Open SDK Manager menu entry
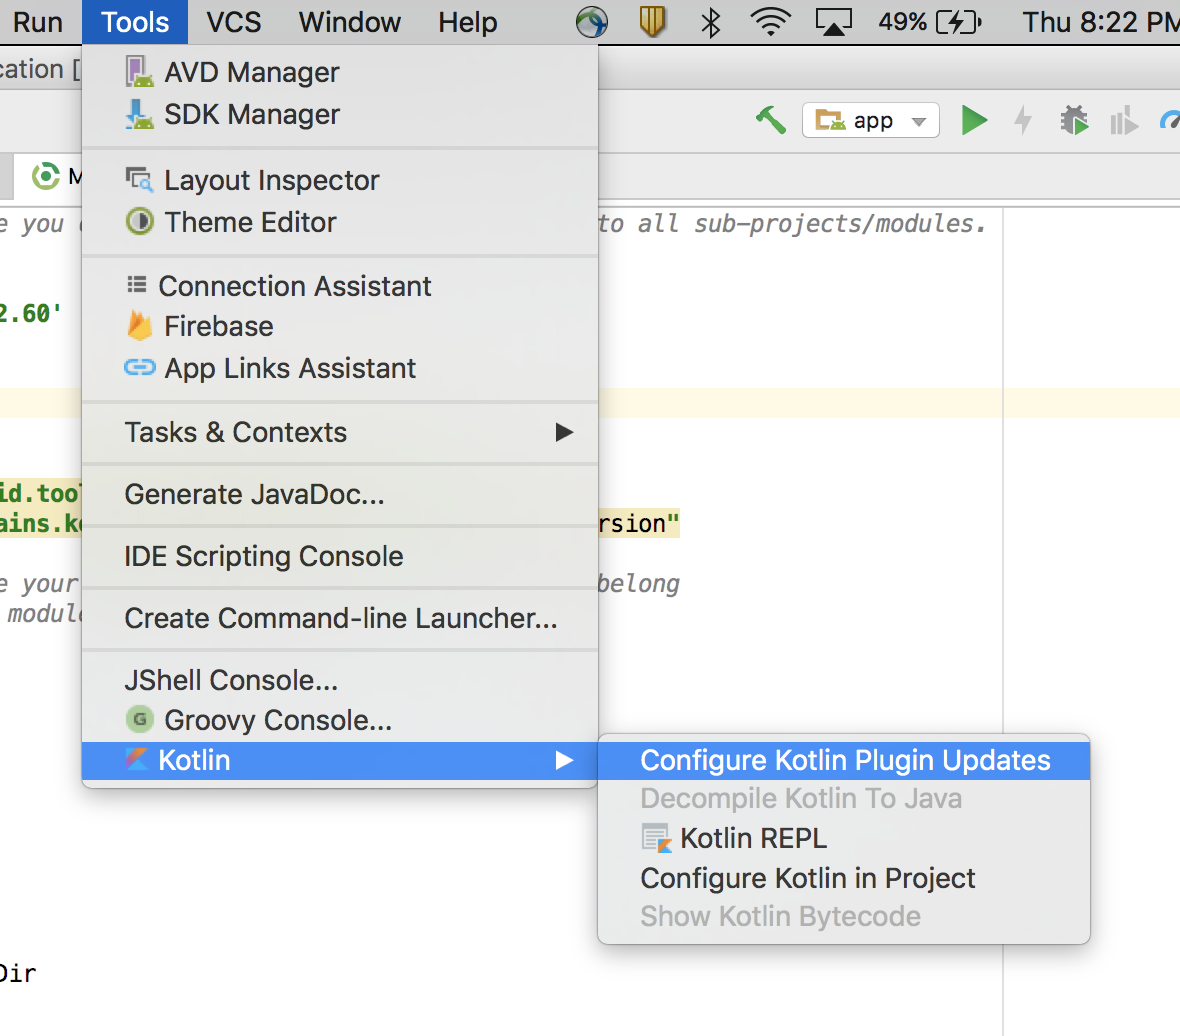The width and height of the screenshot is (1180, 1036). pyautogui.click(x=339, y=114)
